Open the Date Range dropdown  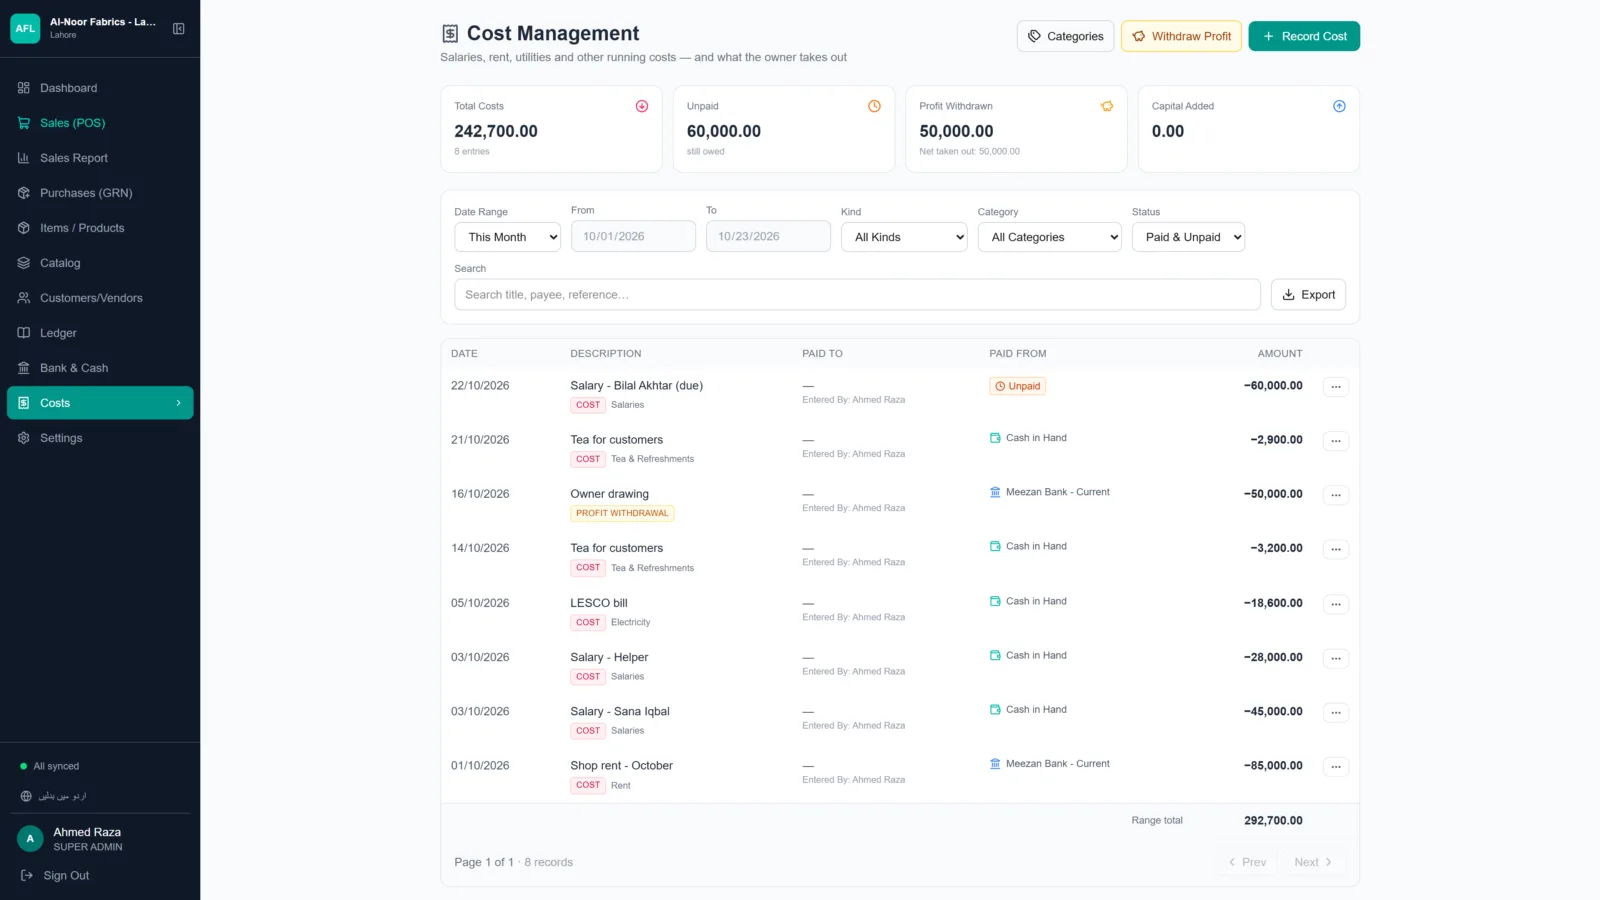508,237
